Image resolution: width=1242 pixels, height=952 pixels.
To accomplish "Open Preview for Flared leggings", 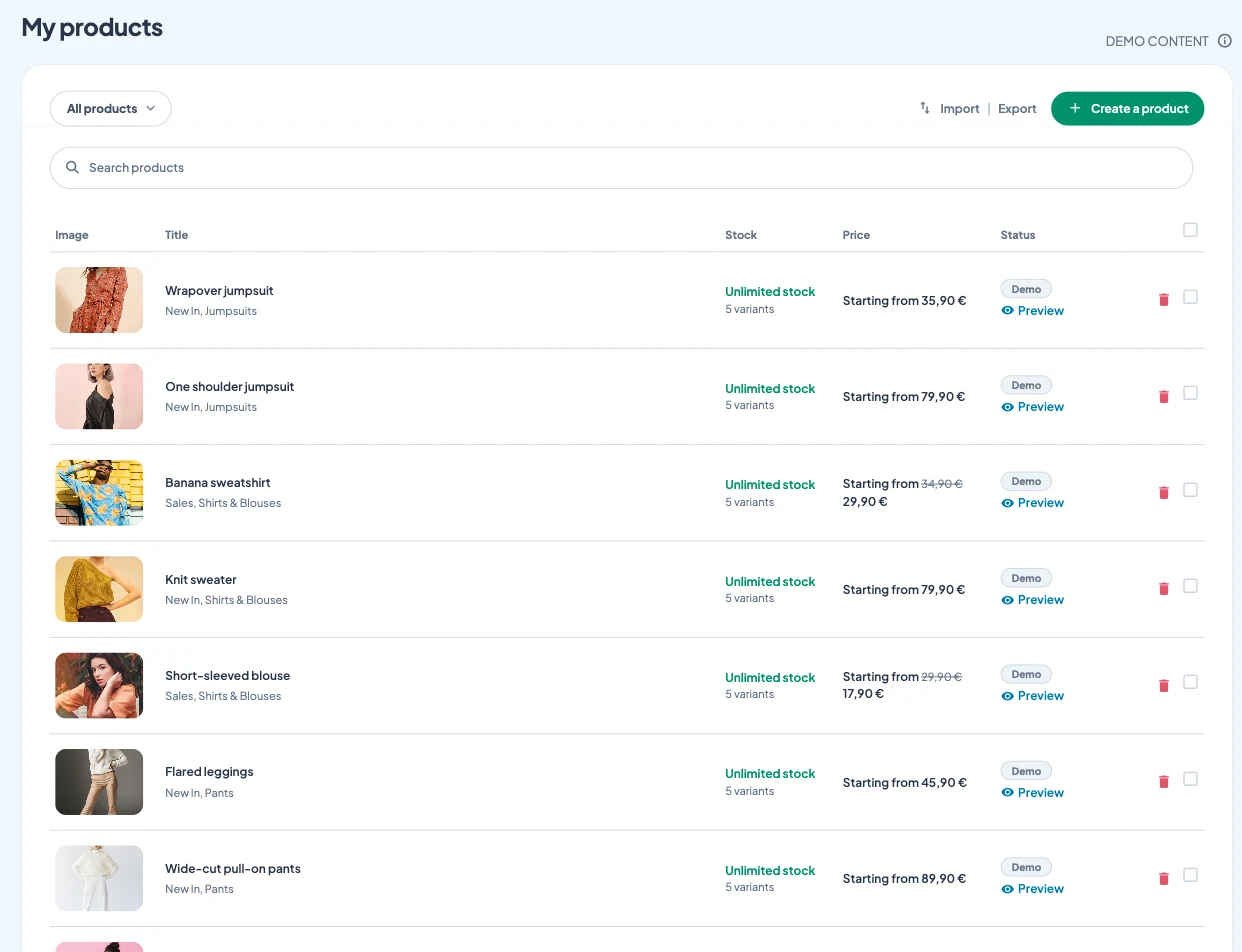I will pyautogui.click(x=1032, y=793).
